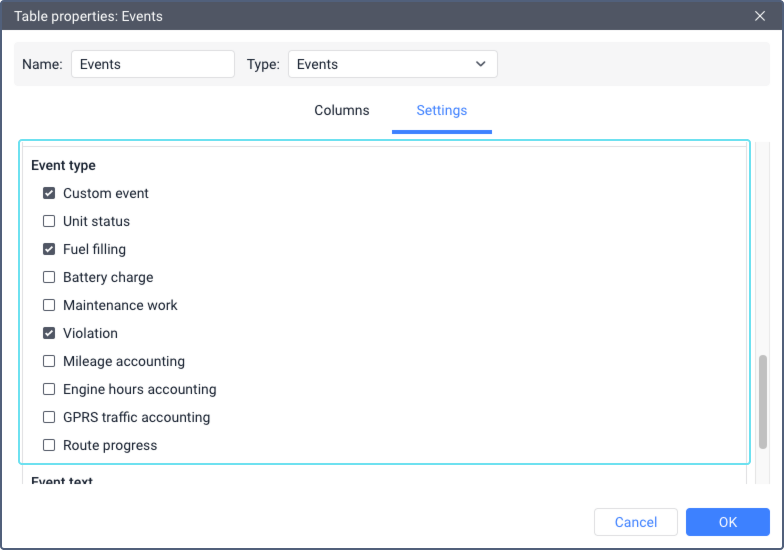Confirm with the OK button

click(x=728, y=522)
